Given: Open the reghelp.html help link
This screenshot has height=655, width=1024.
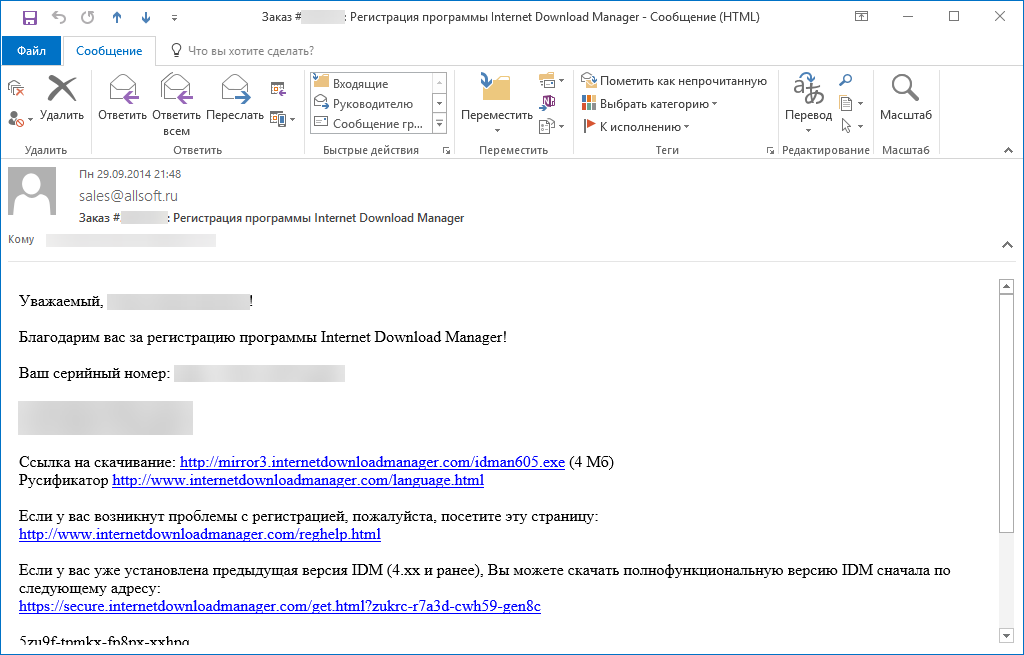Looking at the screenshot, I should 200,534.
